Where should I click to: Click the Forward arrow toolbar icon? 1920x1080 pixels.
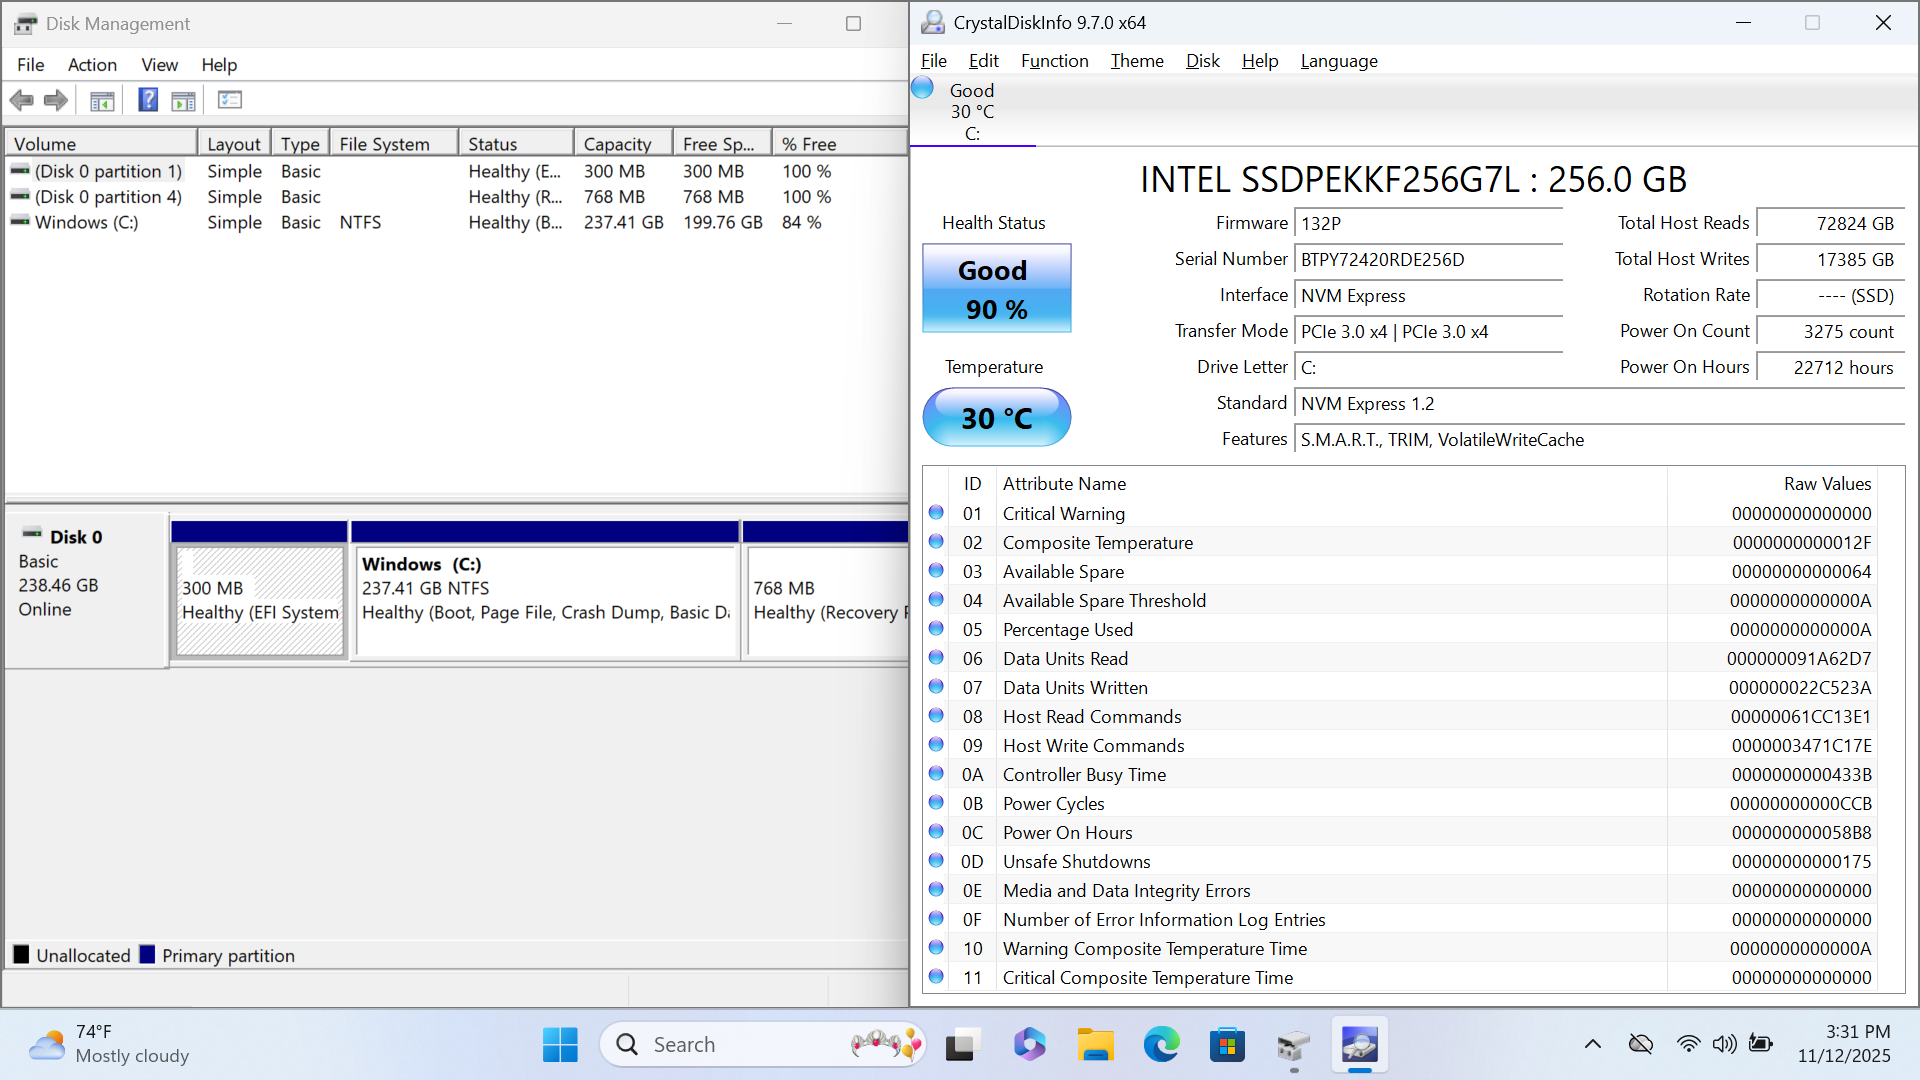pyautogui.click(x=56, y=100)
